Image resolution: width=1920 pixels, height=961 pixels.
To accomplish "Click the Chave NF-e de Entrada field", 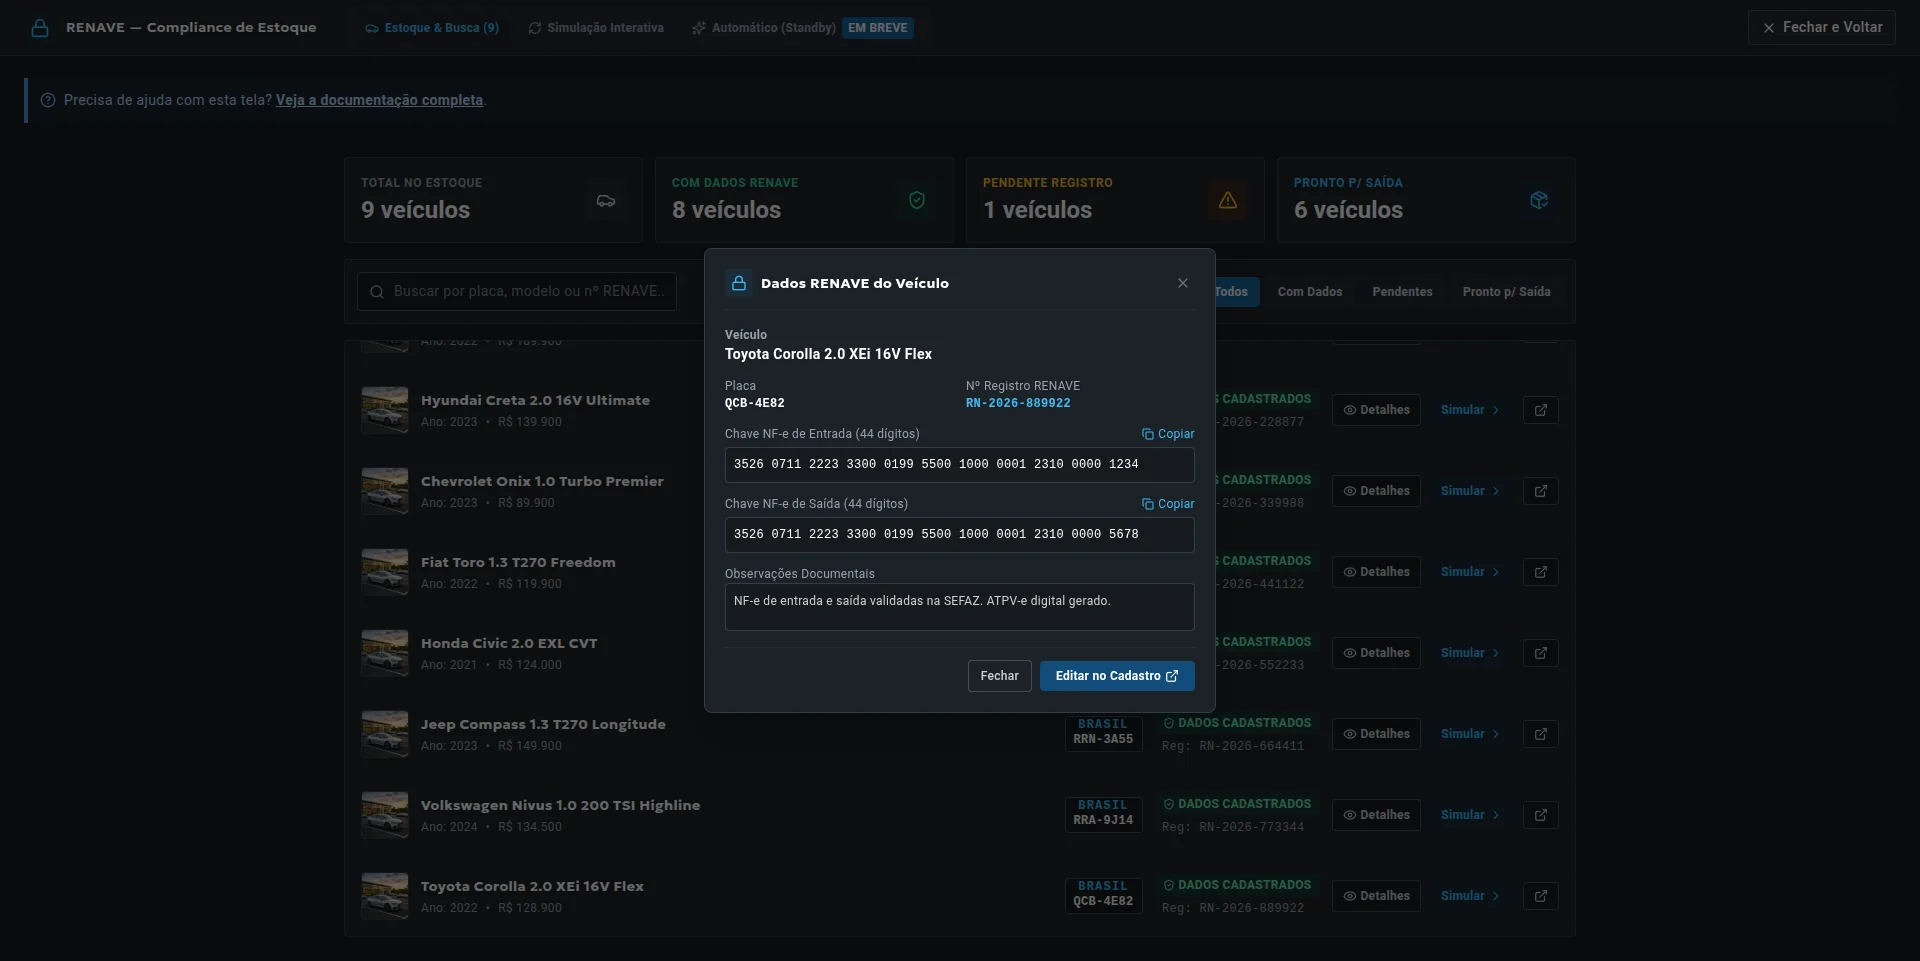I will tap(959, 465).
